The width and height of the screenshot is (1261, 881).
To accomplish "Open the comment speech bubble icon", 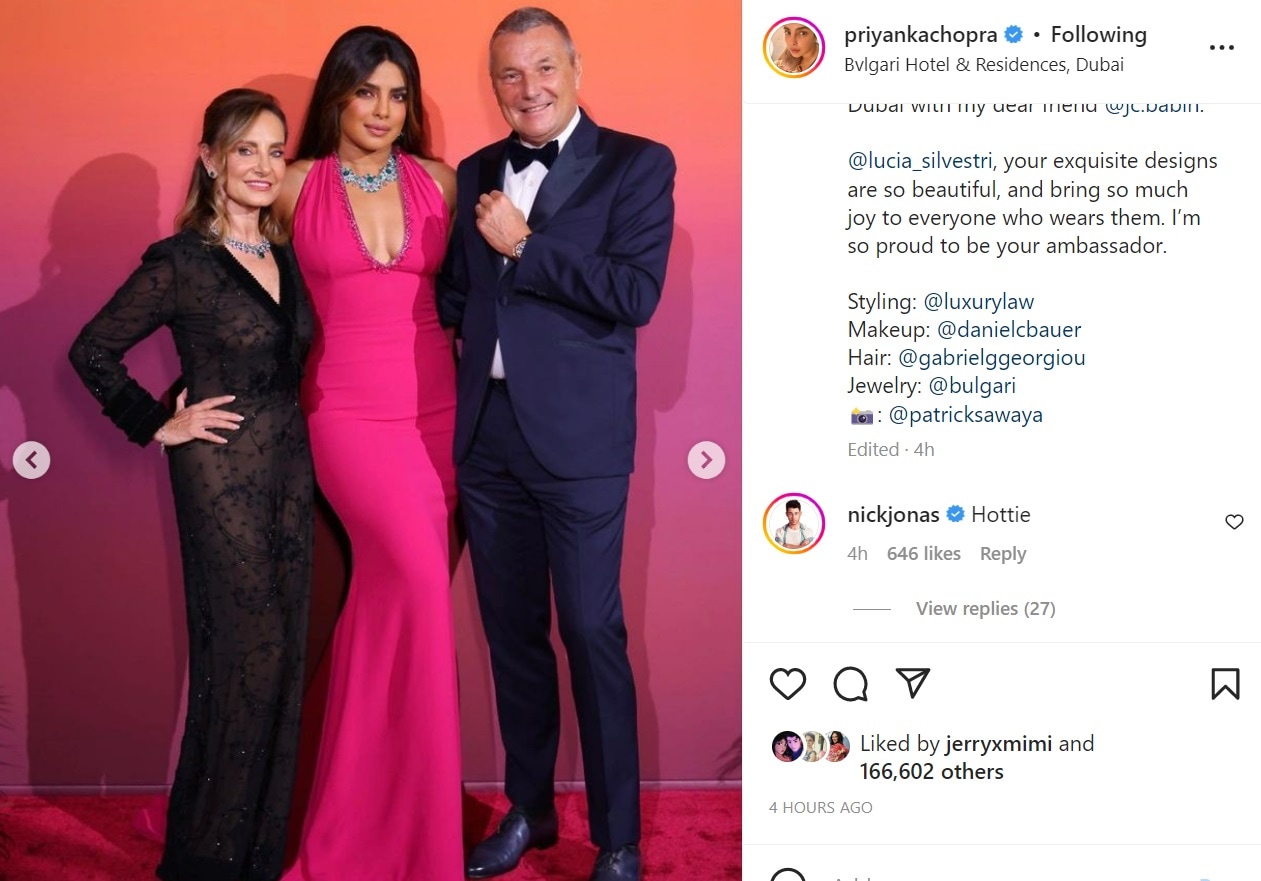I will click(x=851, y=684).
